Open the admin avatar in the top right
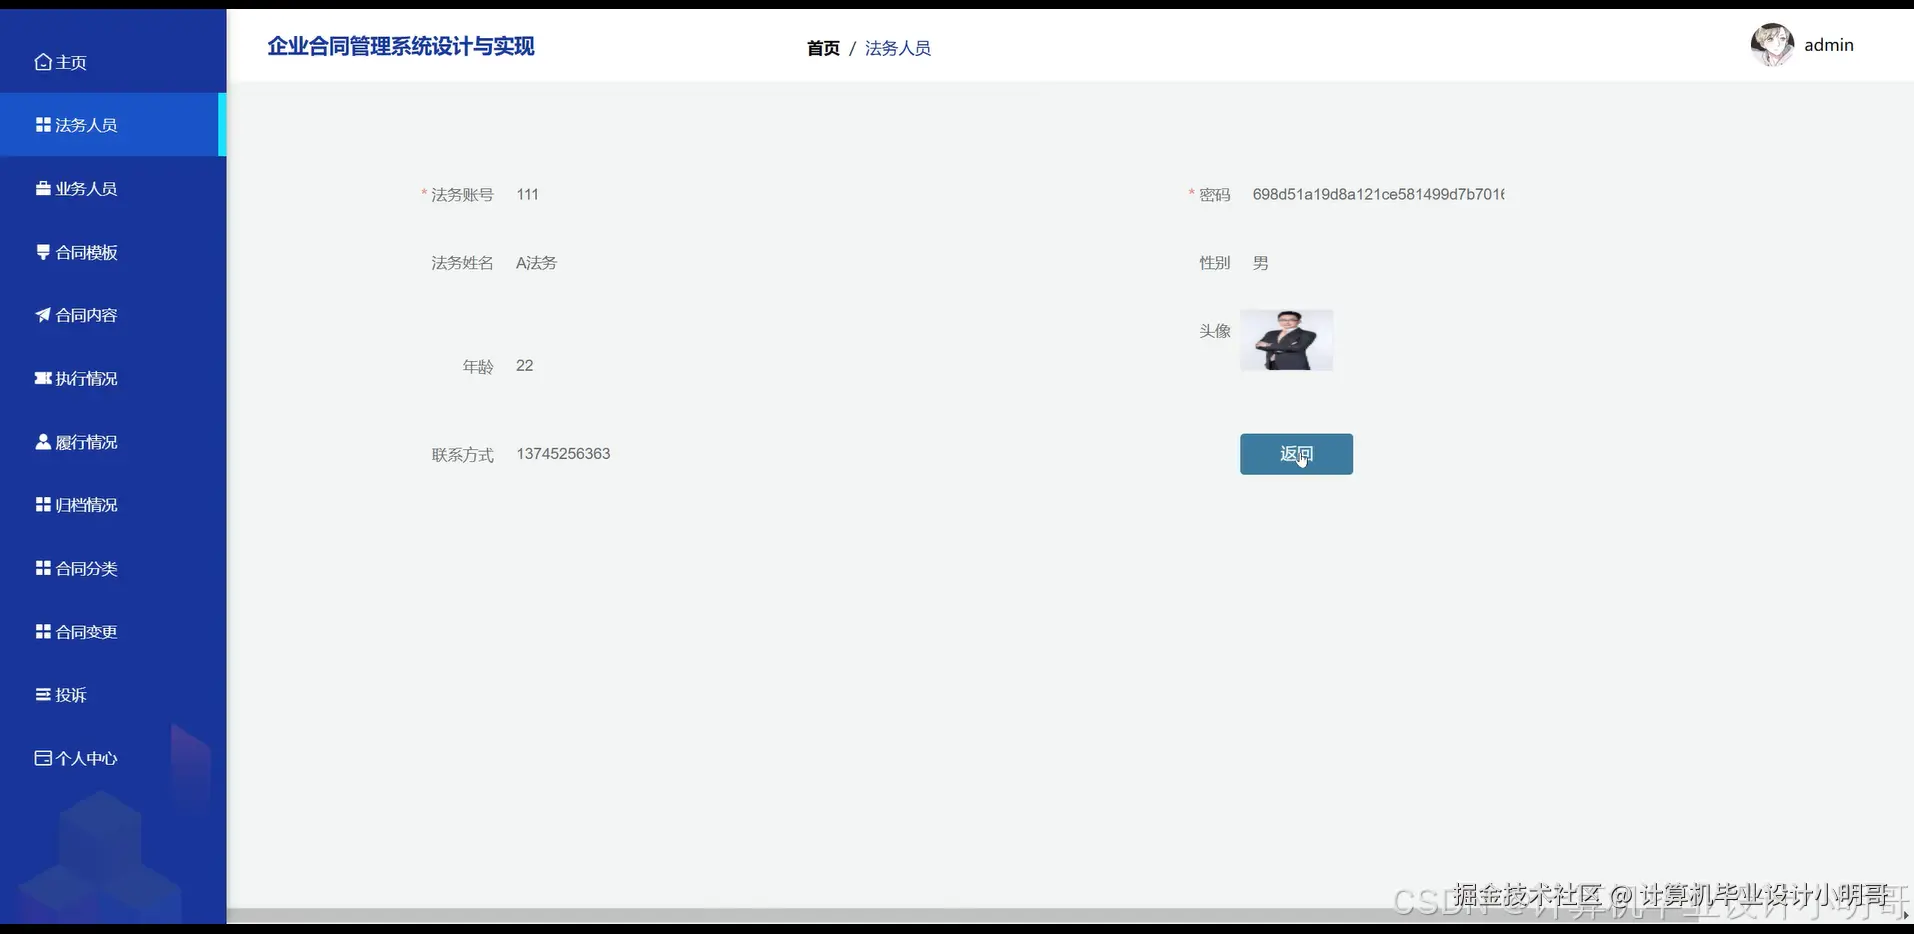The width and height of the screenshot is (1914, 934). tap(1772, 44)
